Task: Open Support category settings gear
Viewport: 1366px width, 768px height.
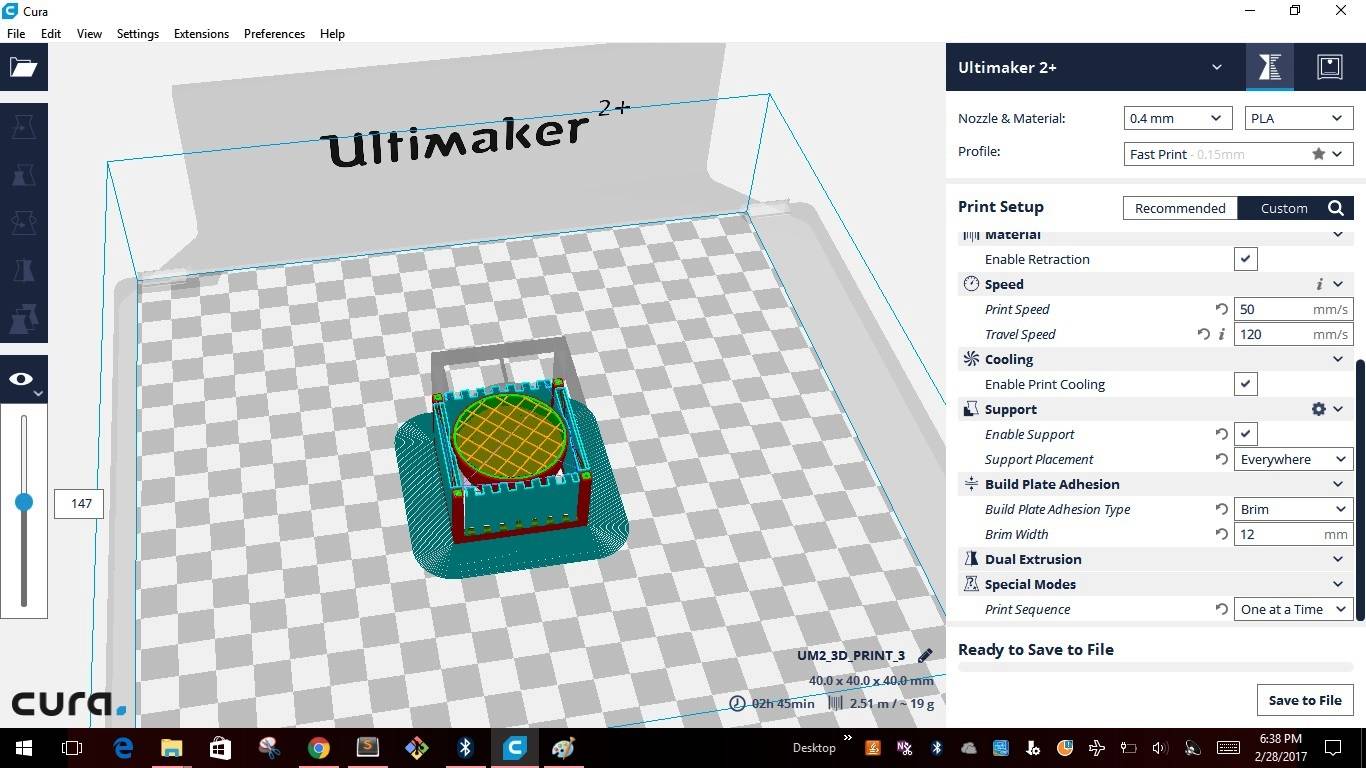Action: click(1319, 409)
